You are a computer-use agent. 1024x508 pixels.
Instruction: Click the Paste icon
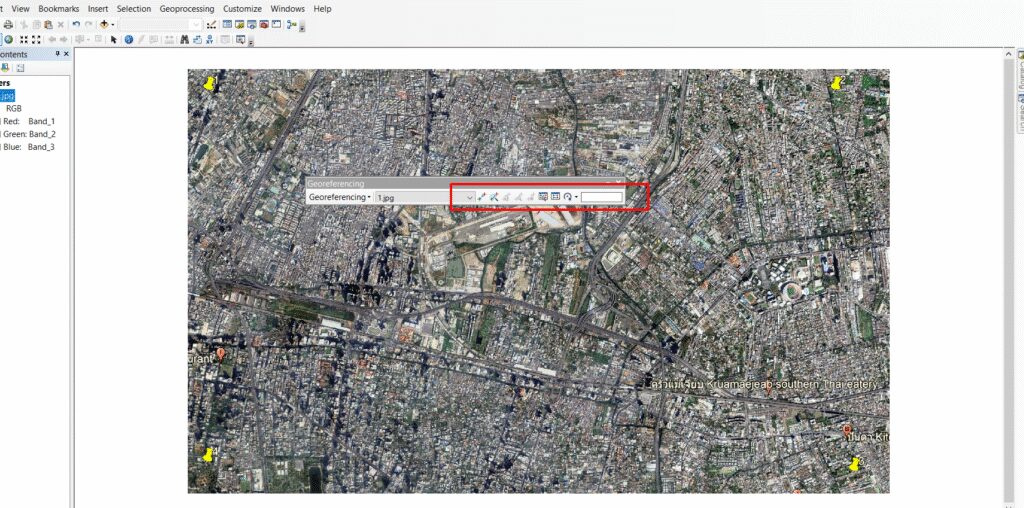pos(48,25)
